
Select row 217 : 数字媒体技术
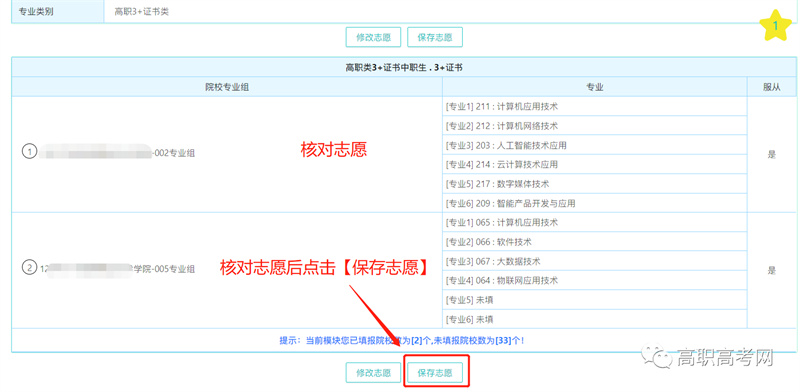594,184
